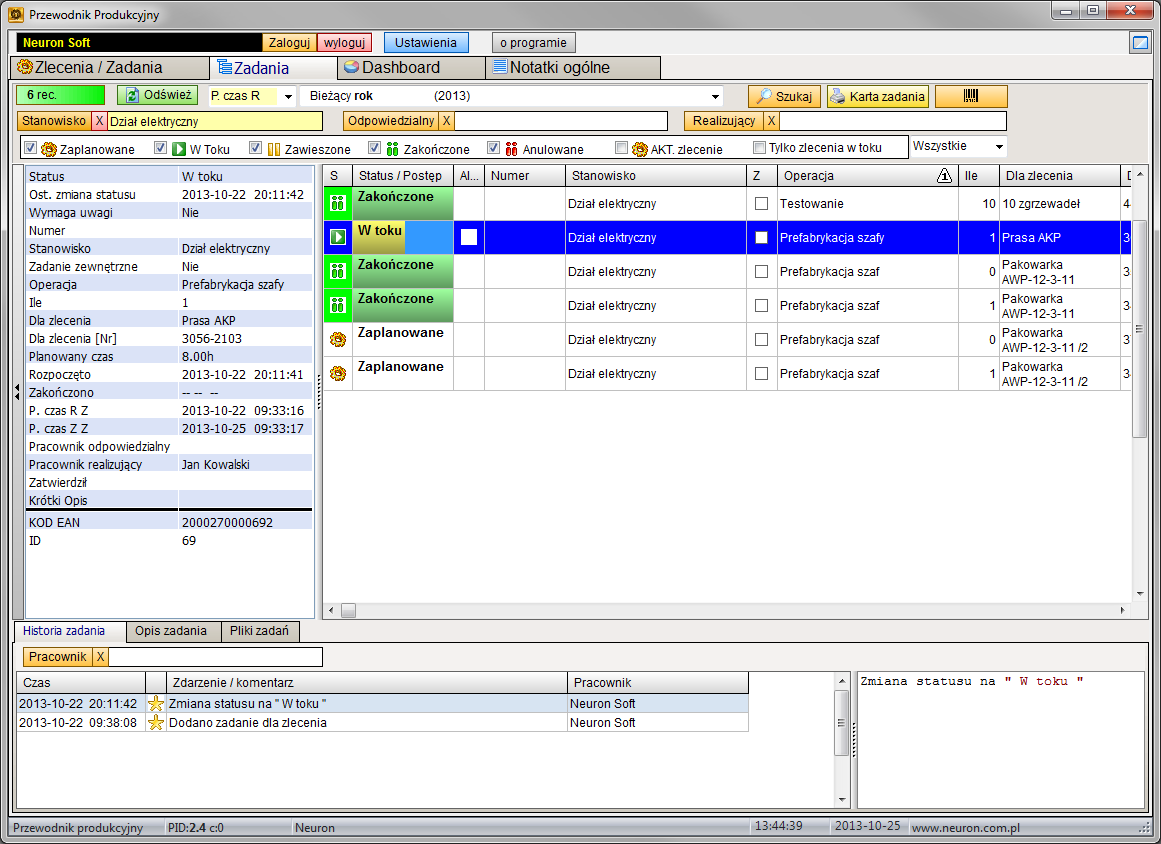
Task: Click the 'o programie' button
Action: [533, 43]
